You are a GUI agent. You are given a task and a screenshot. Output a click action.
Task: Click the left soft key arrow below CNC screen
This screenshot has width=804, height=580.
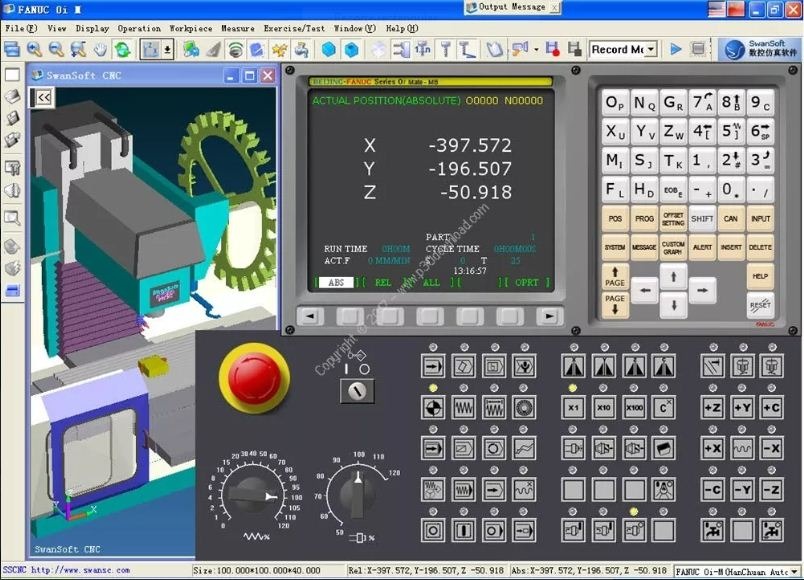310,316
